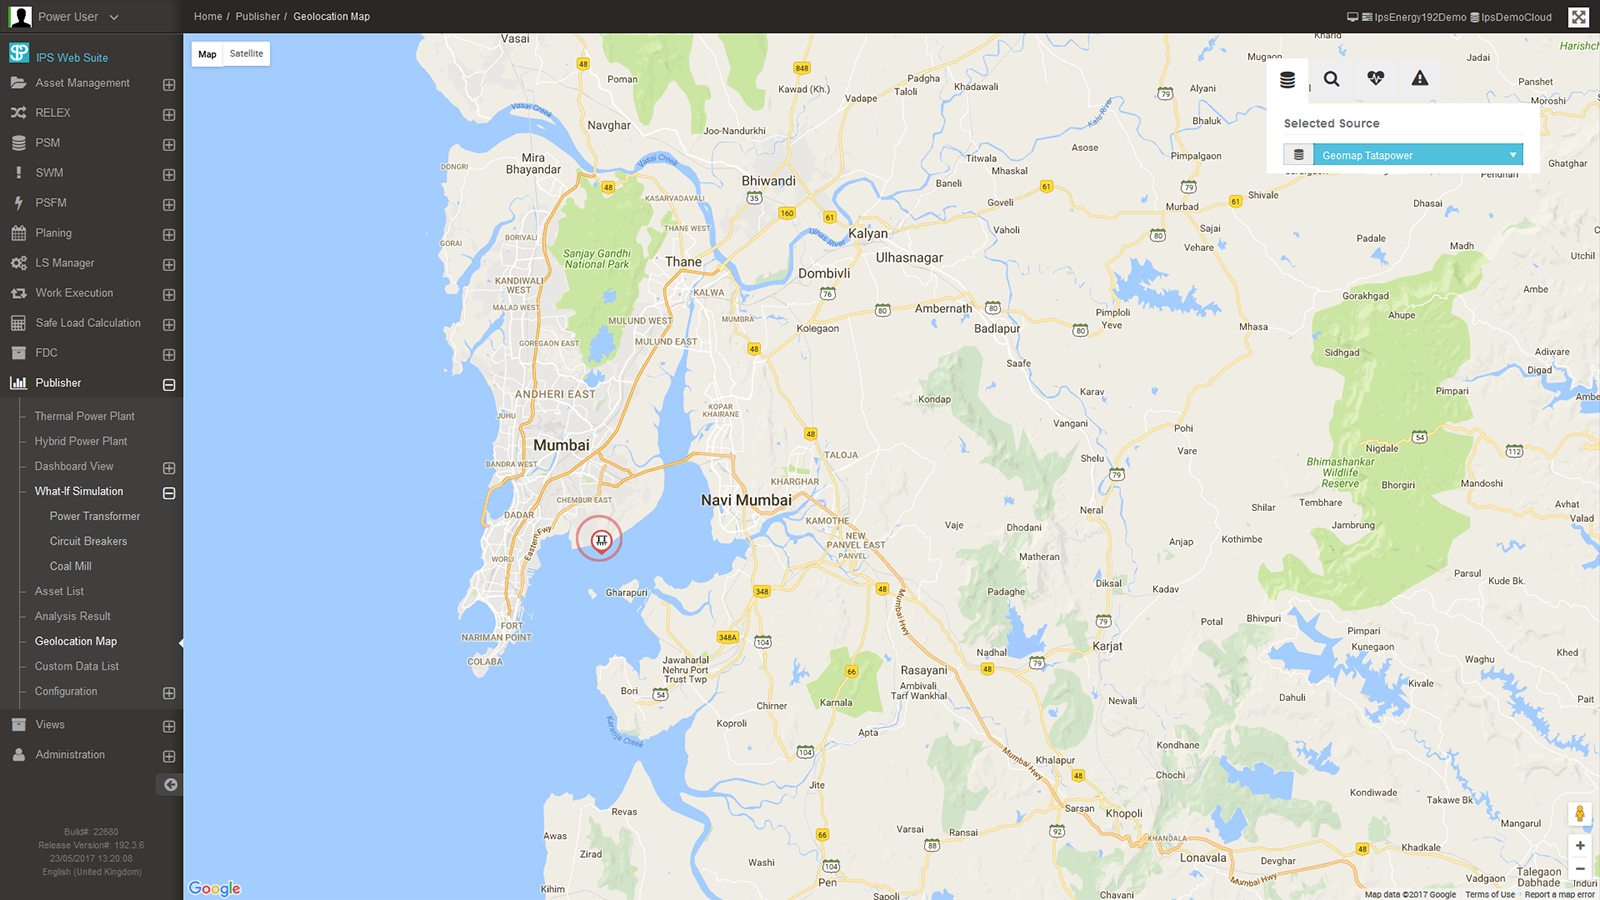Image resolution: width=1600 pixels, height=900 pixels.
Task: Expand the Configuration submenu
Action: (169, 693)
